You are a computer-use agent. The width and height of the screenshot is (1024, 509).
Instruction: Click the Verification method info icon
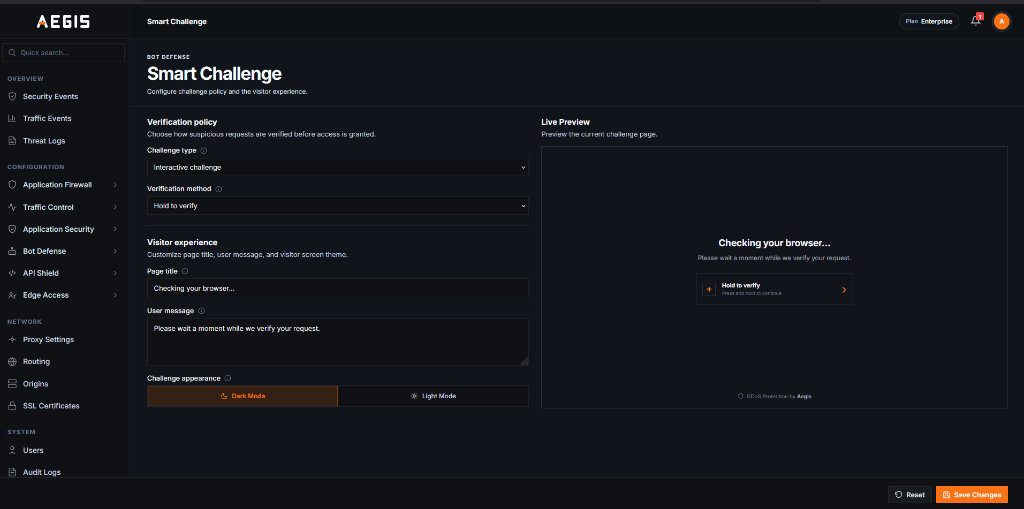point(219,189)
